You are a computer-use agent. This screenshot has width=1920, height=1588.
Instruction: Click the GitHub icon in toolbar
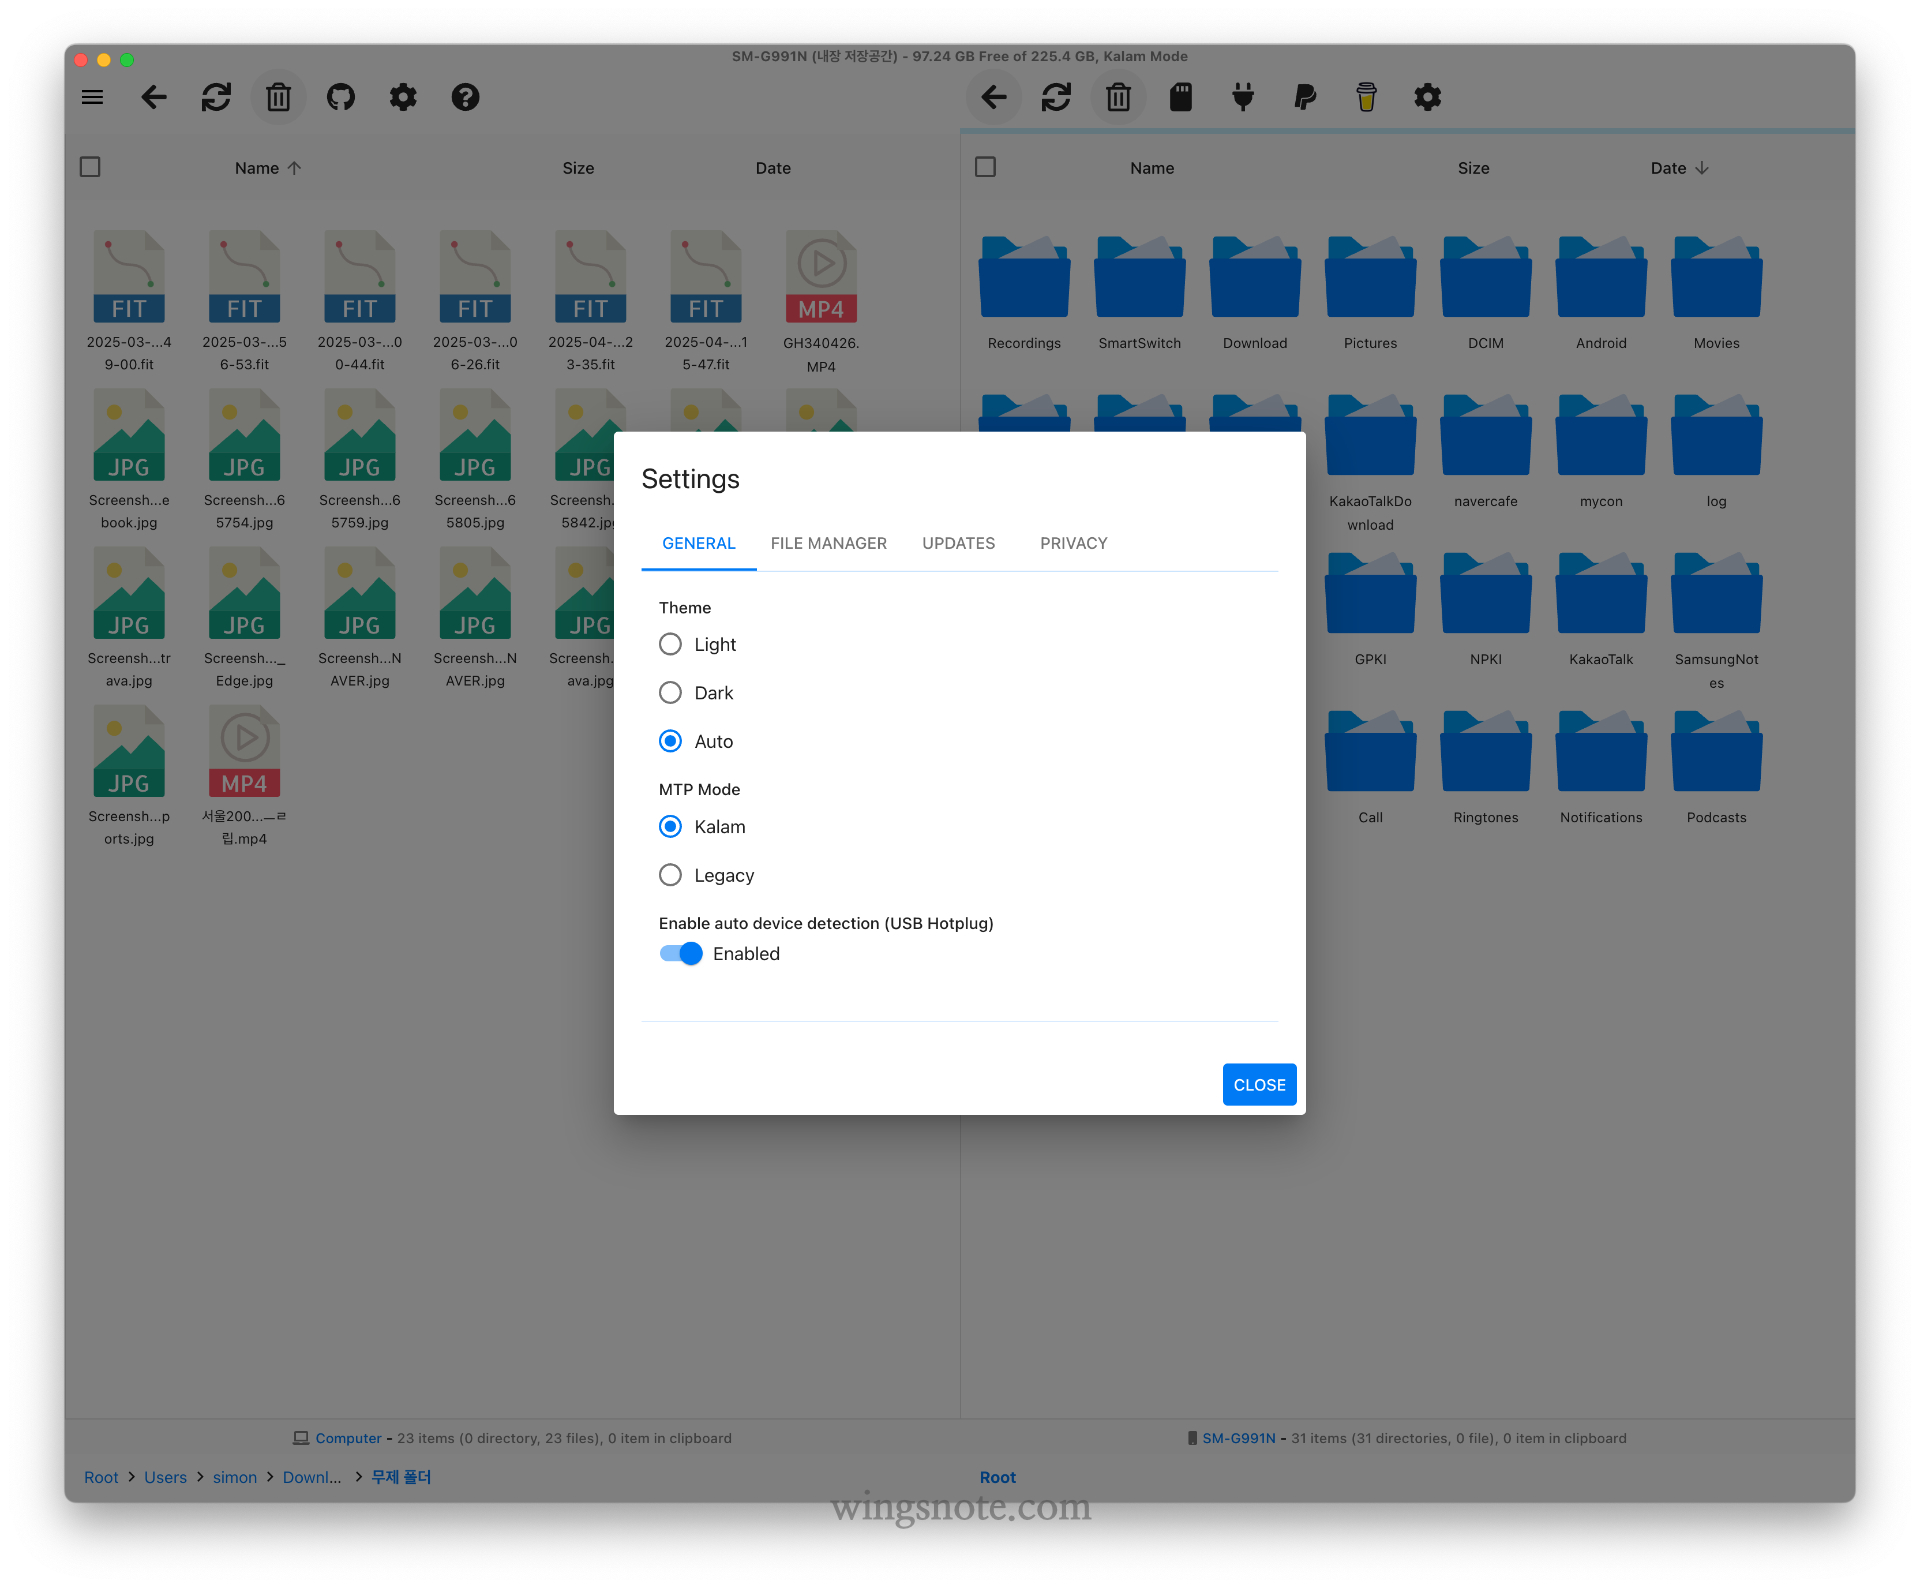coord(341,97)
